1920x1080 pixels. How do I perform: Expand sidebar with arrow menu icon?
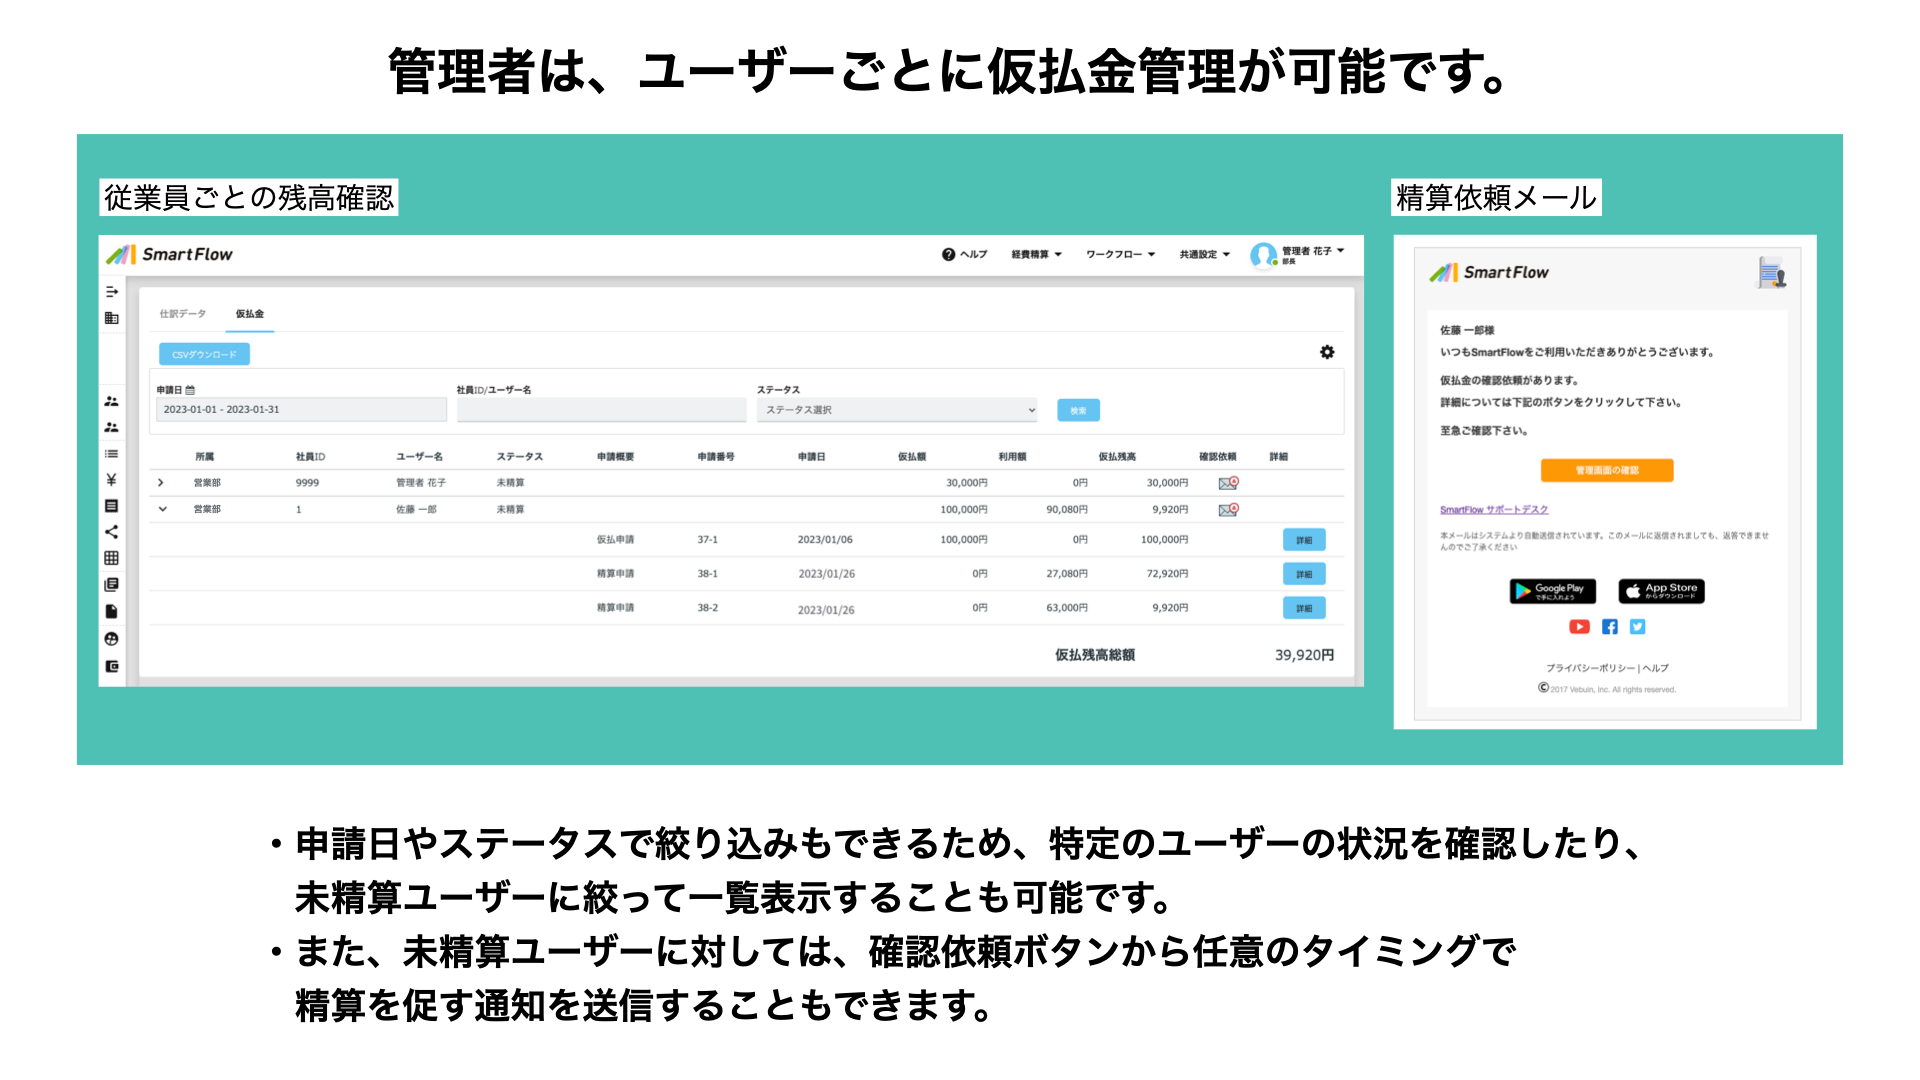[111, 292]
